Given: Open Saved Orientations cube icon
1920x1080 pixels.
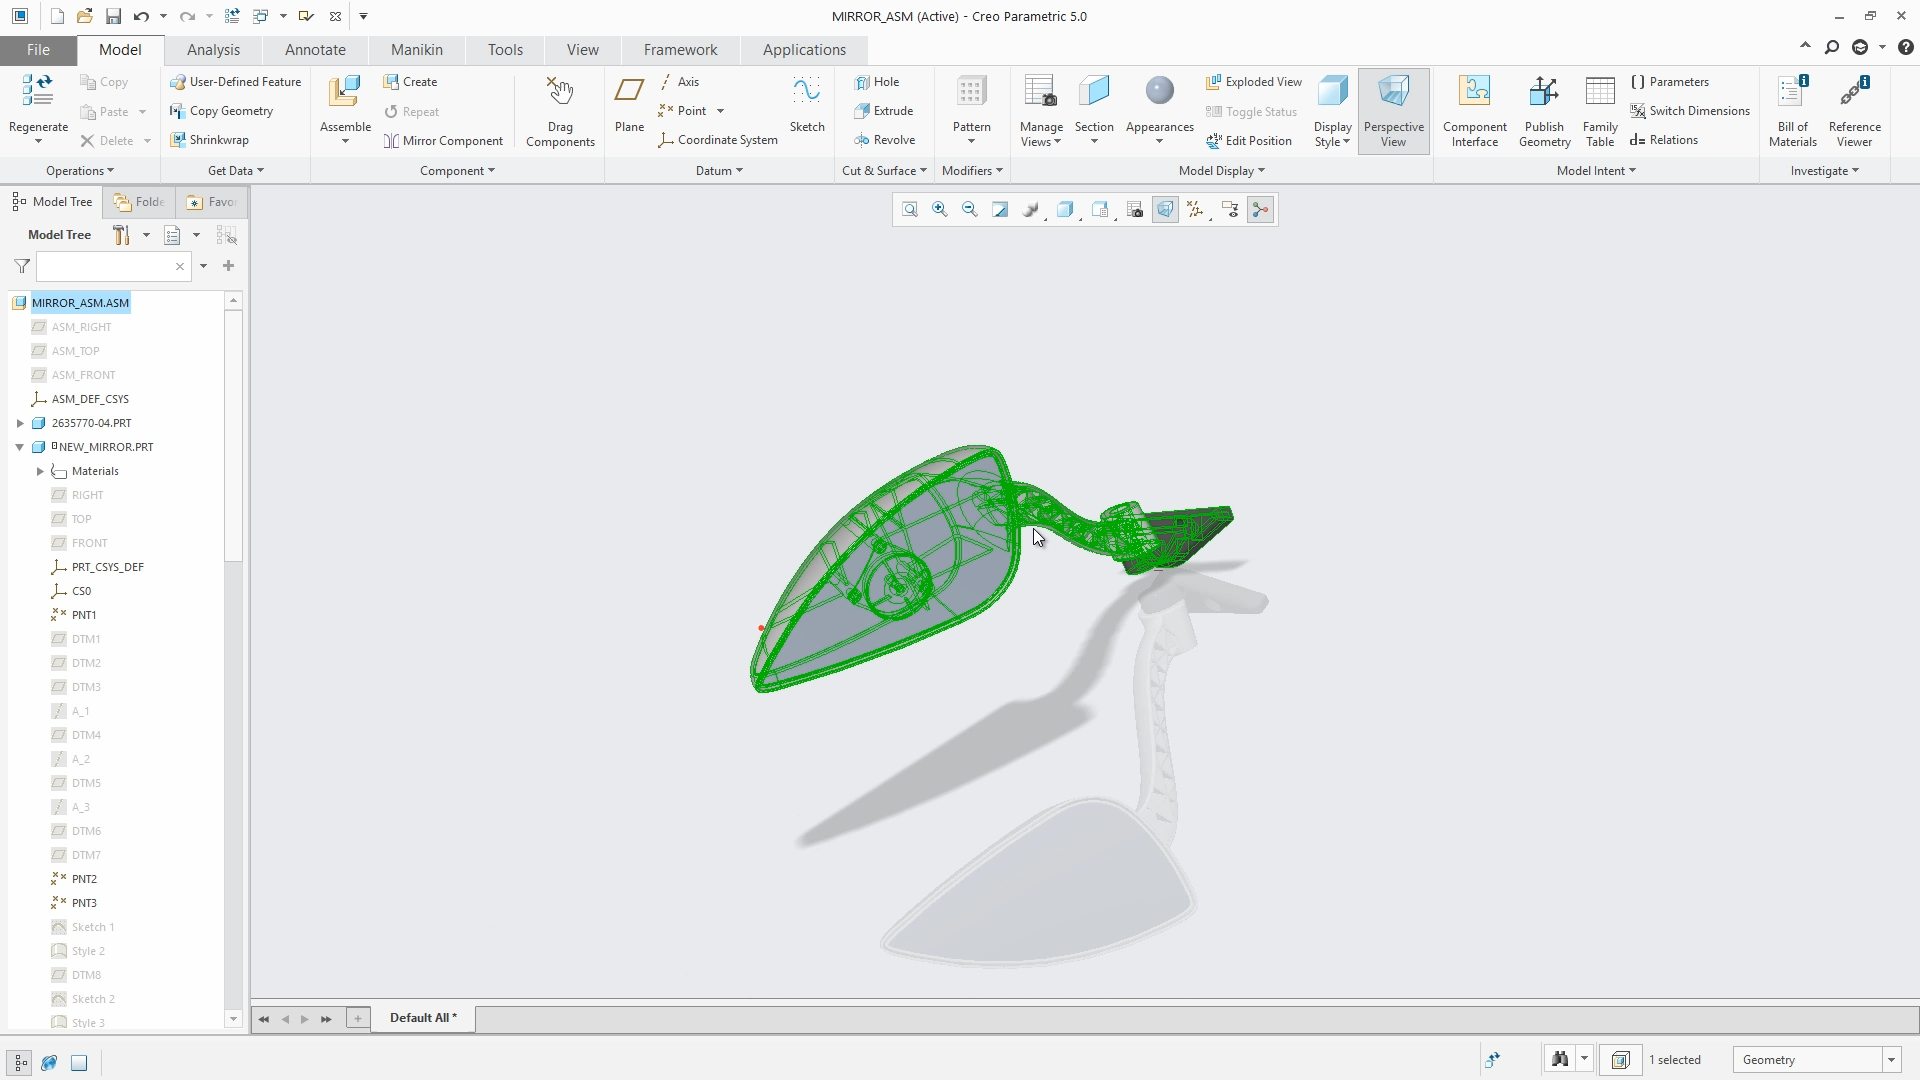Looking at the screenshot, I should tap(1099, 209).
